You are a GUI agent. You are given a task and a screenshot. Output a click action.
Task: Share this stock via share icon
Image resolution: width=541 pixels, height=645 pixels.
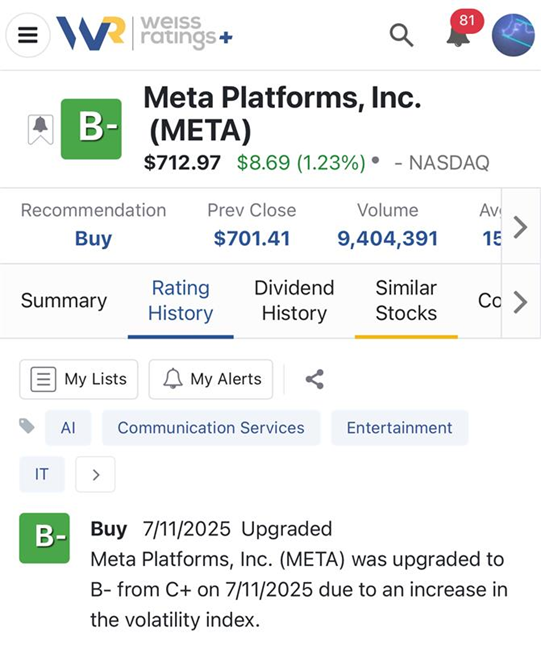(315, 379)
